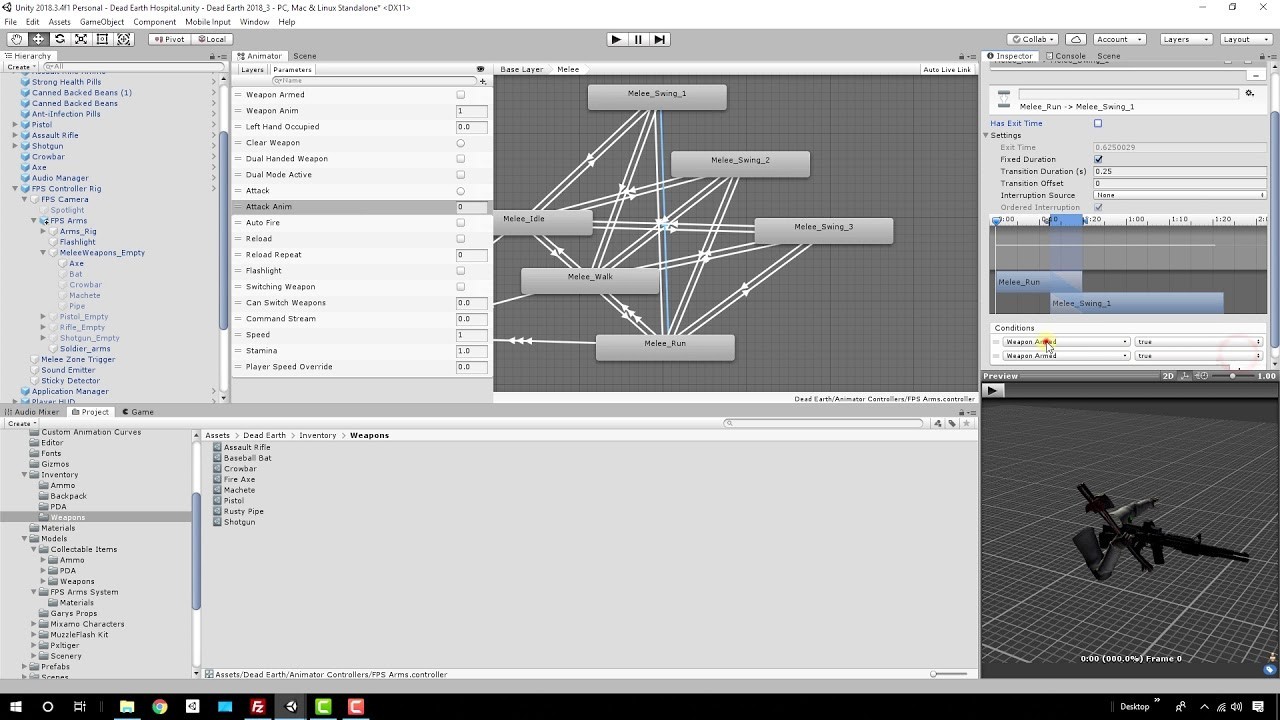Screen dimensions: 1280x720
Task: Adjust the Project icon size slider
Action: (948, 674)
